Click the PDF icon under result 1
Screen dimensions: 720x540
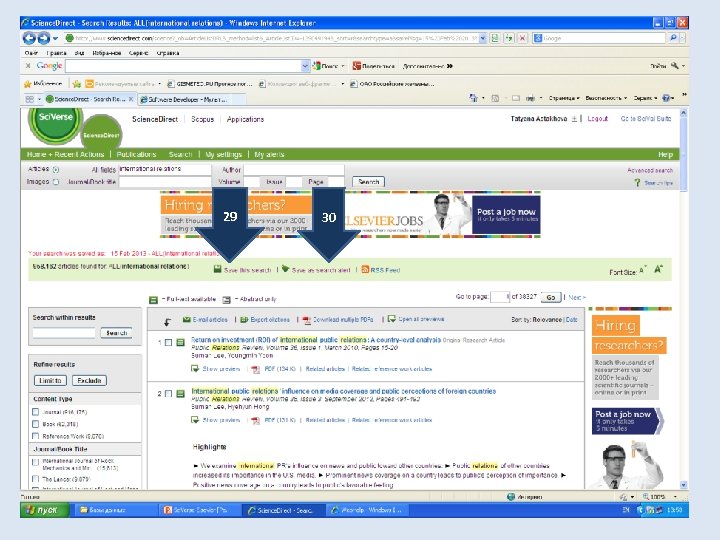[255, 369]
